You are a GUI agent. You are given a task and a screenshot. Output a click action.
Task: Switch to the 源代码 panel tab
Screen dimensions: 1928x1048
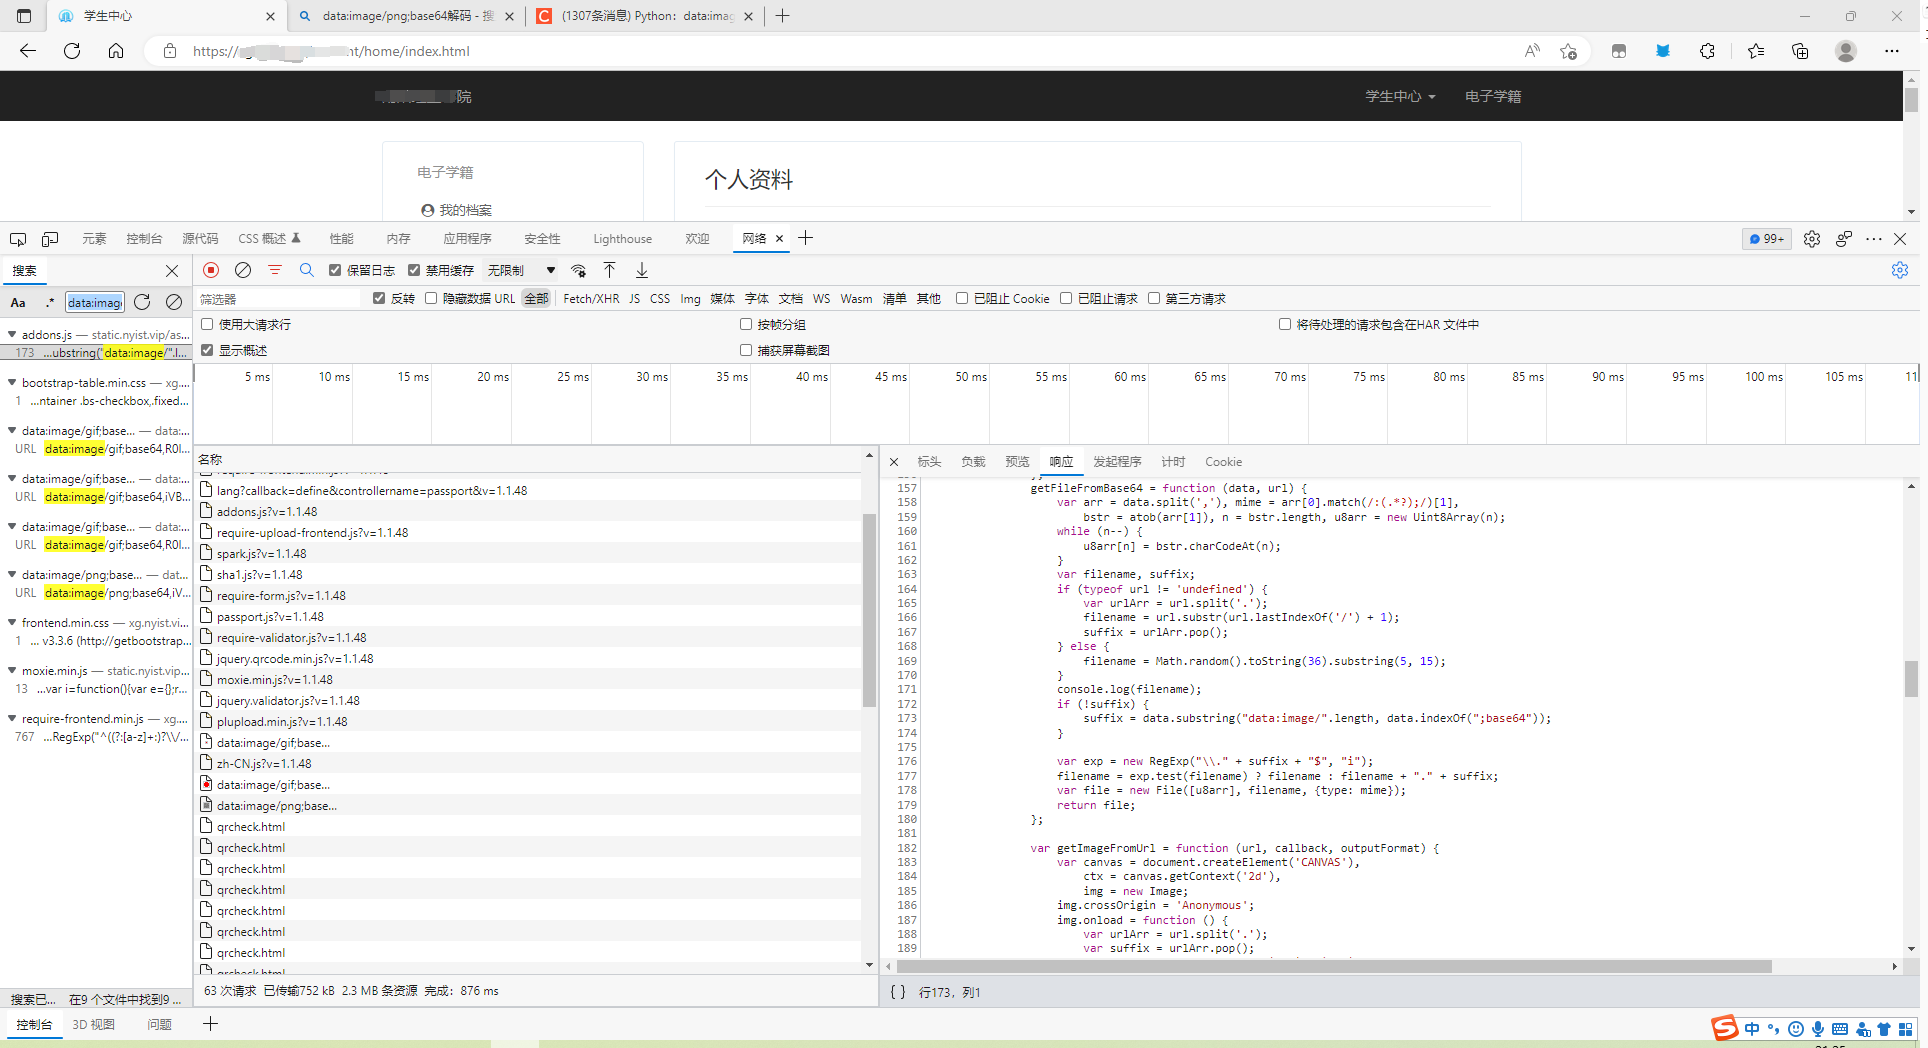[200, 239]
